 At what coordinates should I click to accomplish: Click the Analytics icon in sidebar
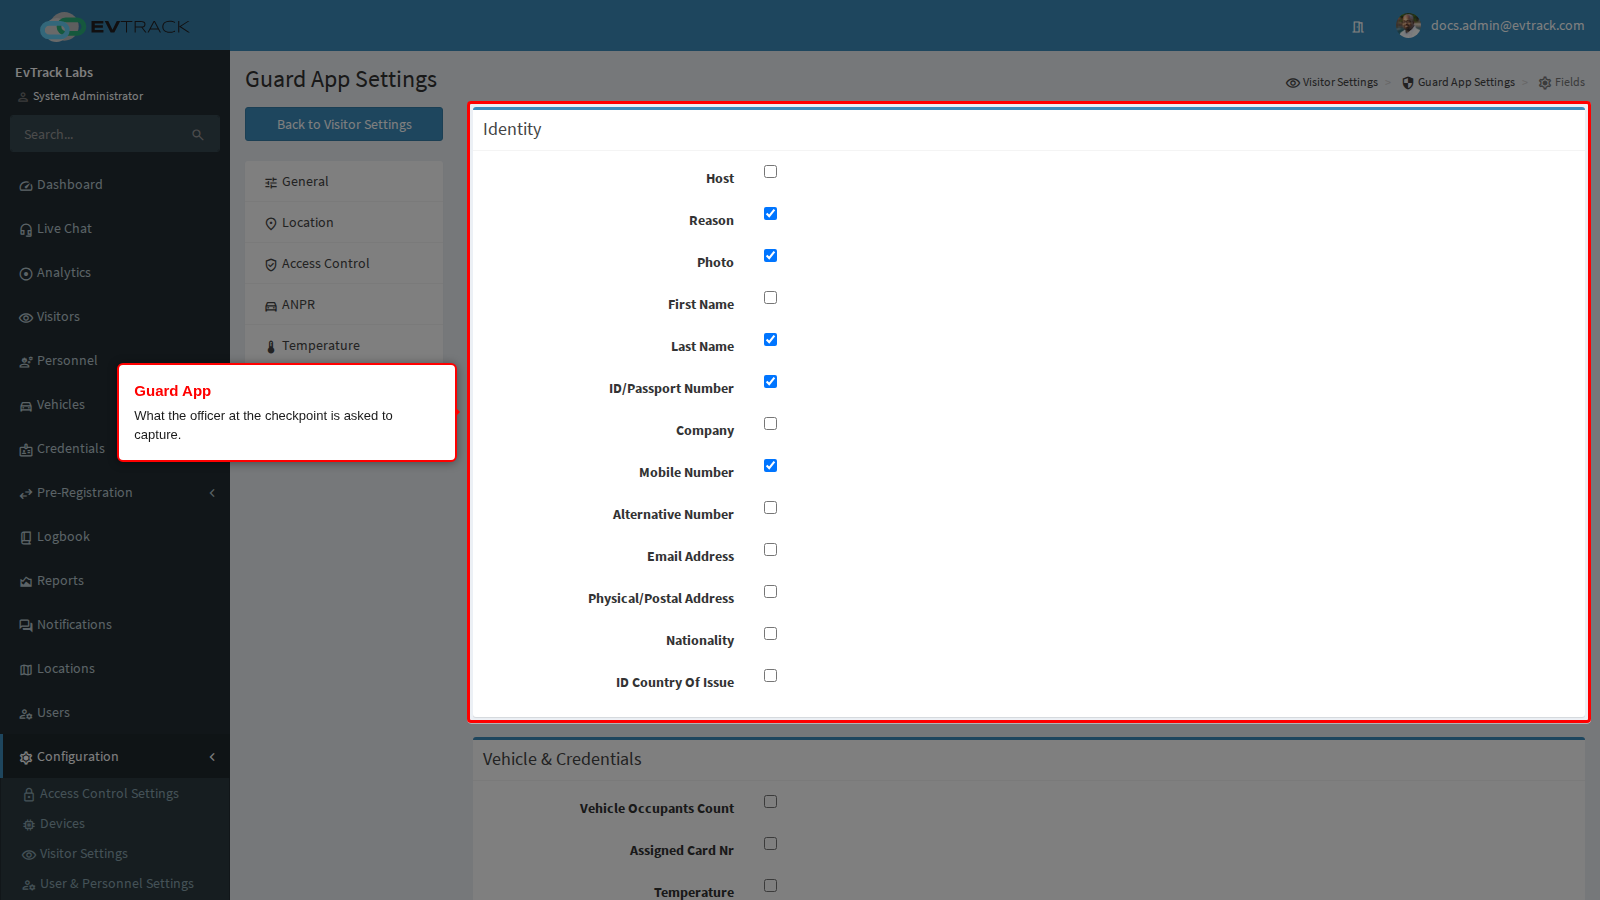pos(26,274)
